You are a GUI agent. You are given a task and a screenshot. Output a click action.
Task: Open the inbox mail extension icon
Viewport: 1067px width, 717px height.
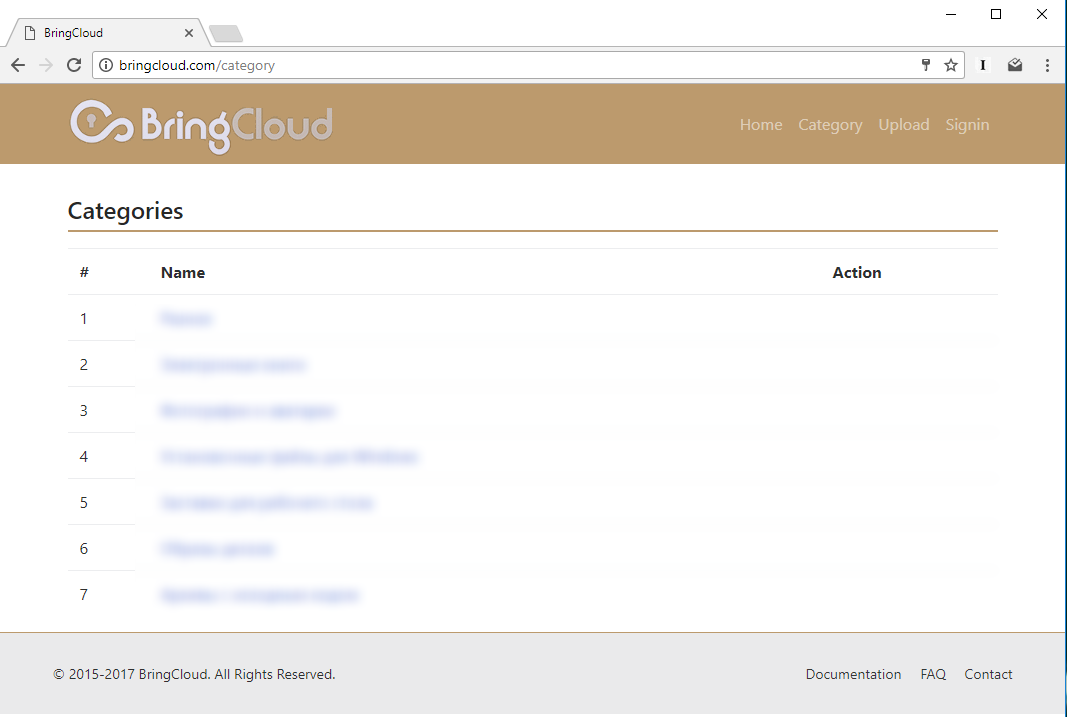1014,64
